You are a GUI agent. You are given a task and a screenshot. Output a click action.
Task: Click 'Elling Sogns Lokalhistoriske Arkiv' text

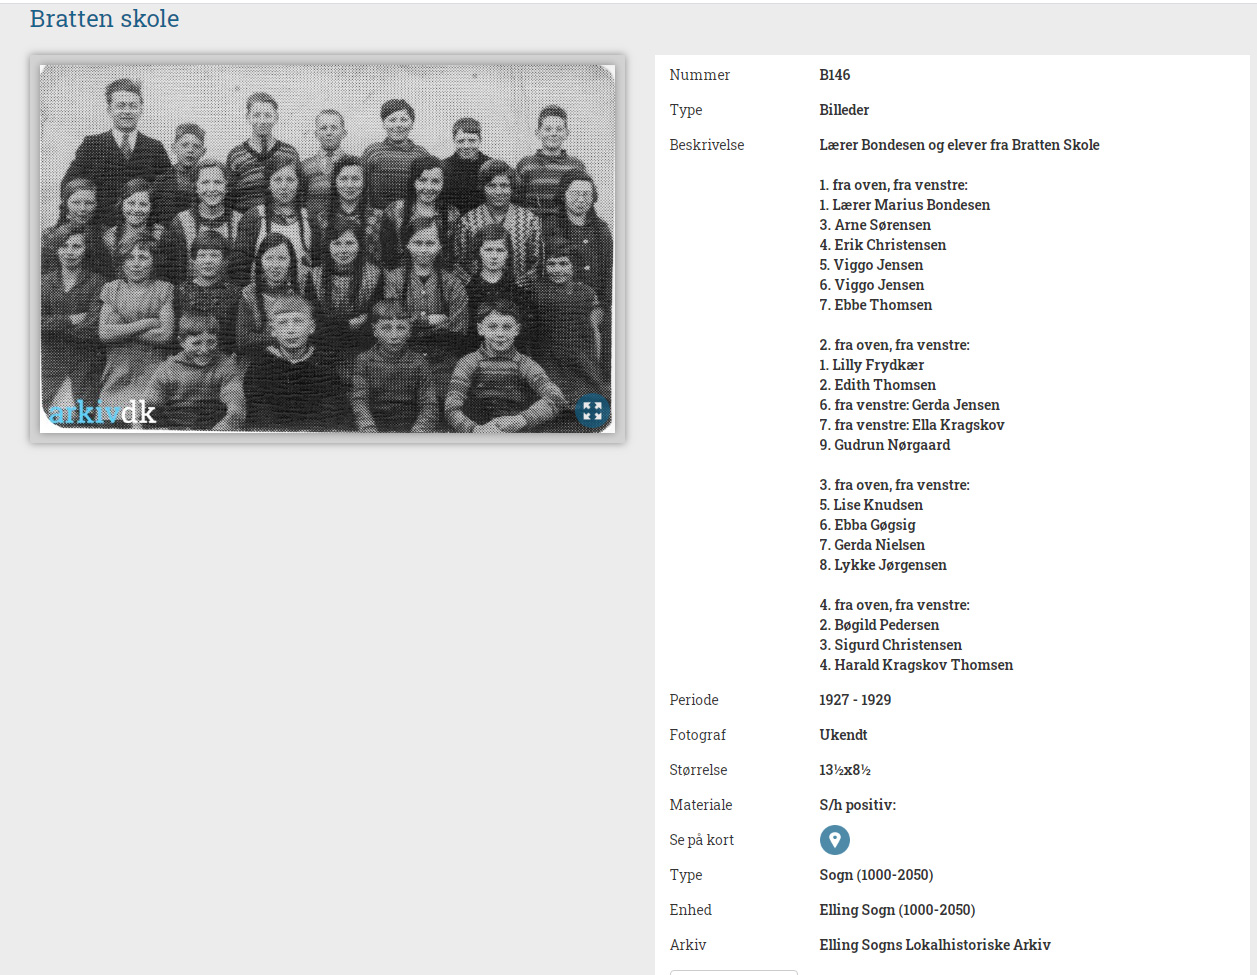point(934,945)
